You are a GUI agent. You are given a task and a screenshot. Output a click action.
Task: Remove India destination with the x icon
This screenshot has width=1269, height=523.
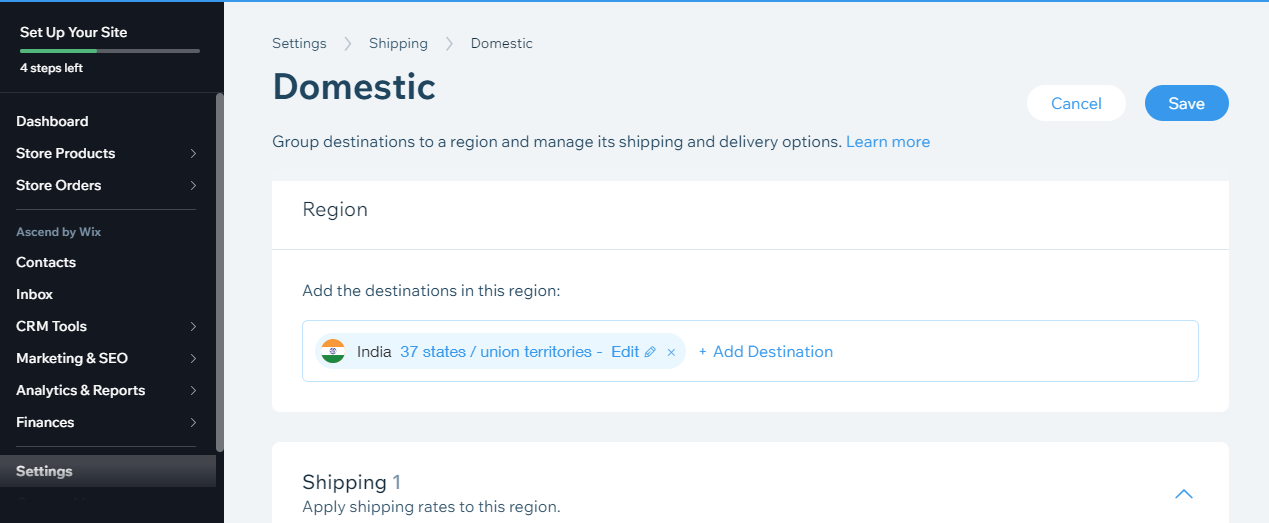pyautogui.click(x=671, y=352)
